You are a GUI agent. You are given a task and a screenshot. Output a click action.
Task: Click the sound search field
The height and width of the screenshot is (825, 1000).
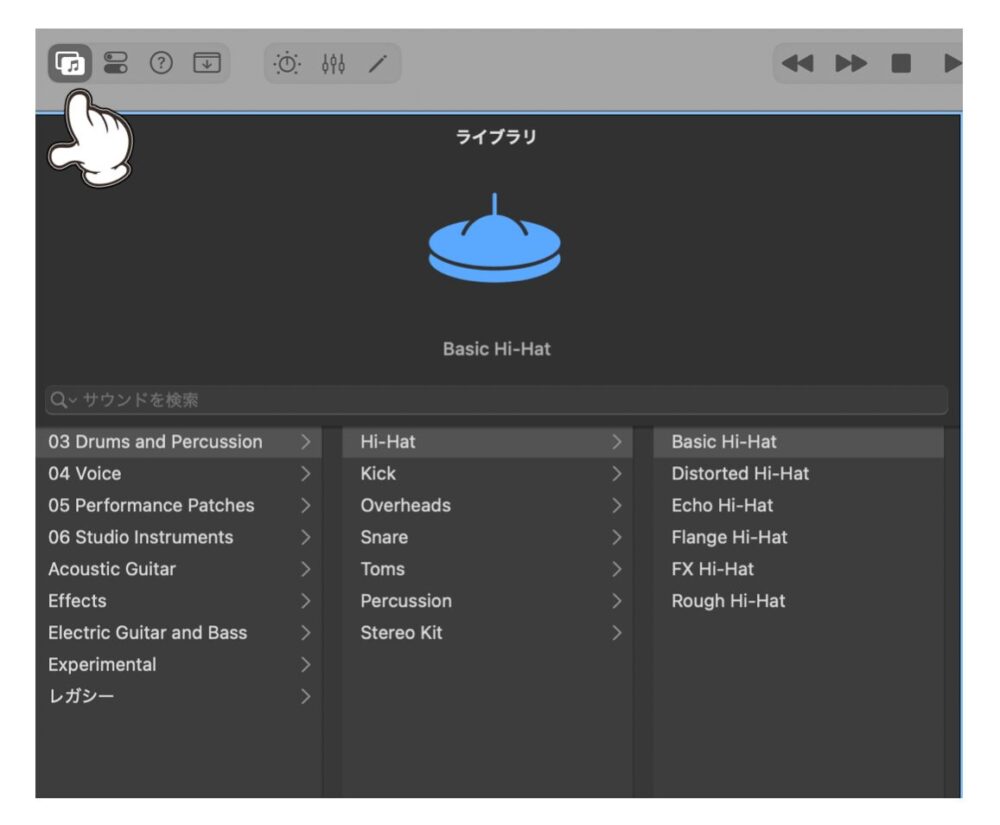[500, 400]
